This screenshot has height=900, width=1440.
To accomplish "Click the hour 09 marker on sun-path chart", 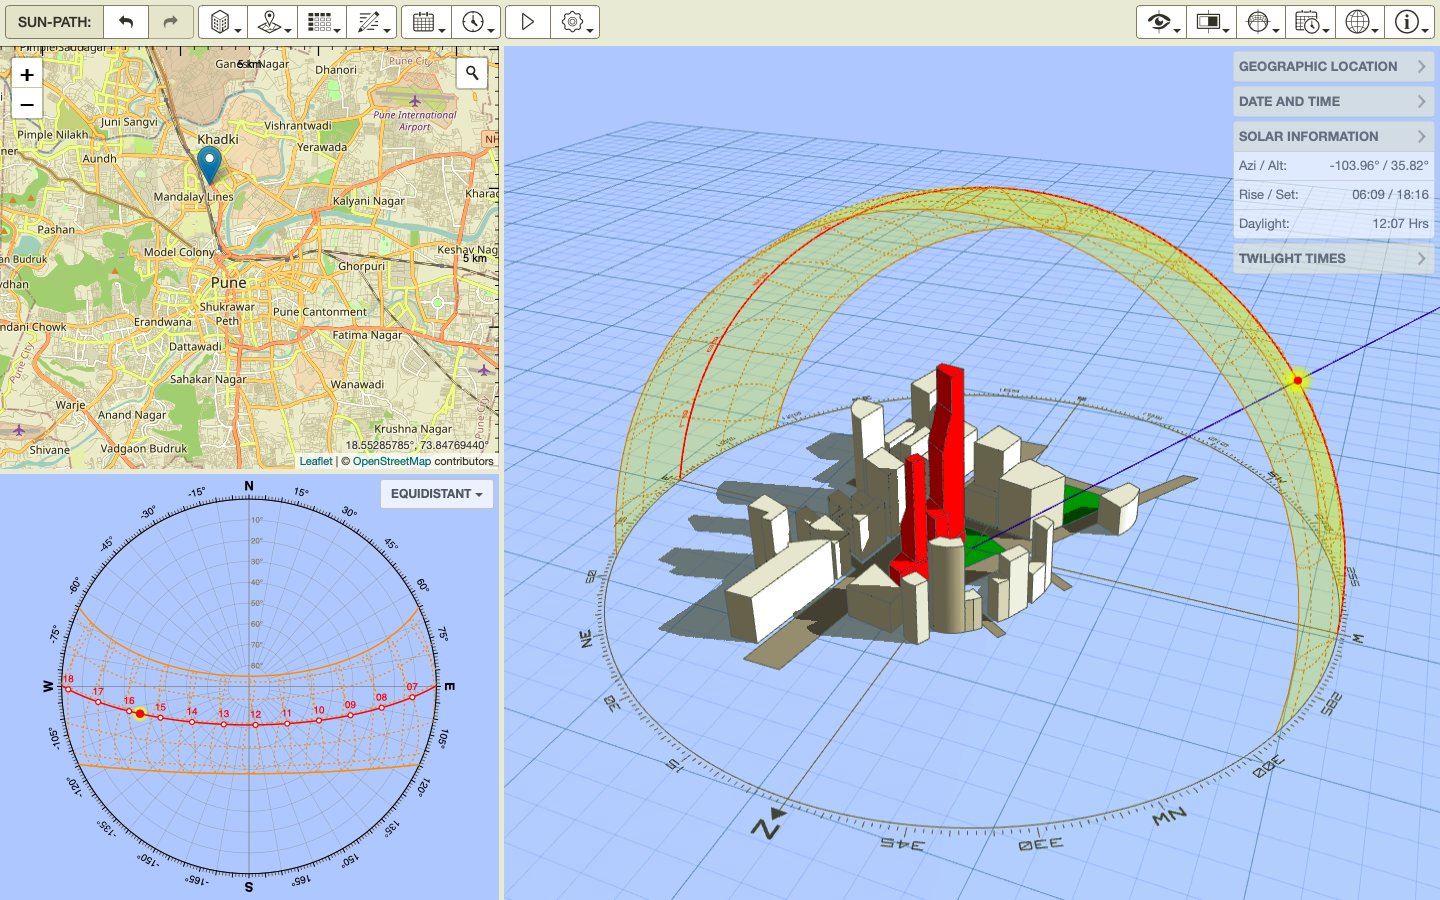I will tap(350, 715).
